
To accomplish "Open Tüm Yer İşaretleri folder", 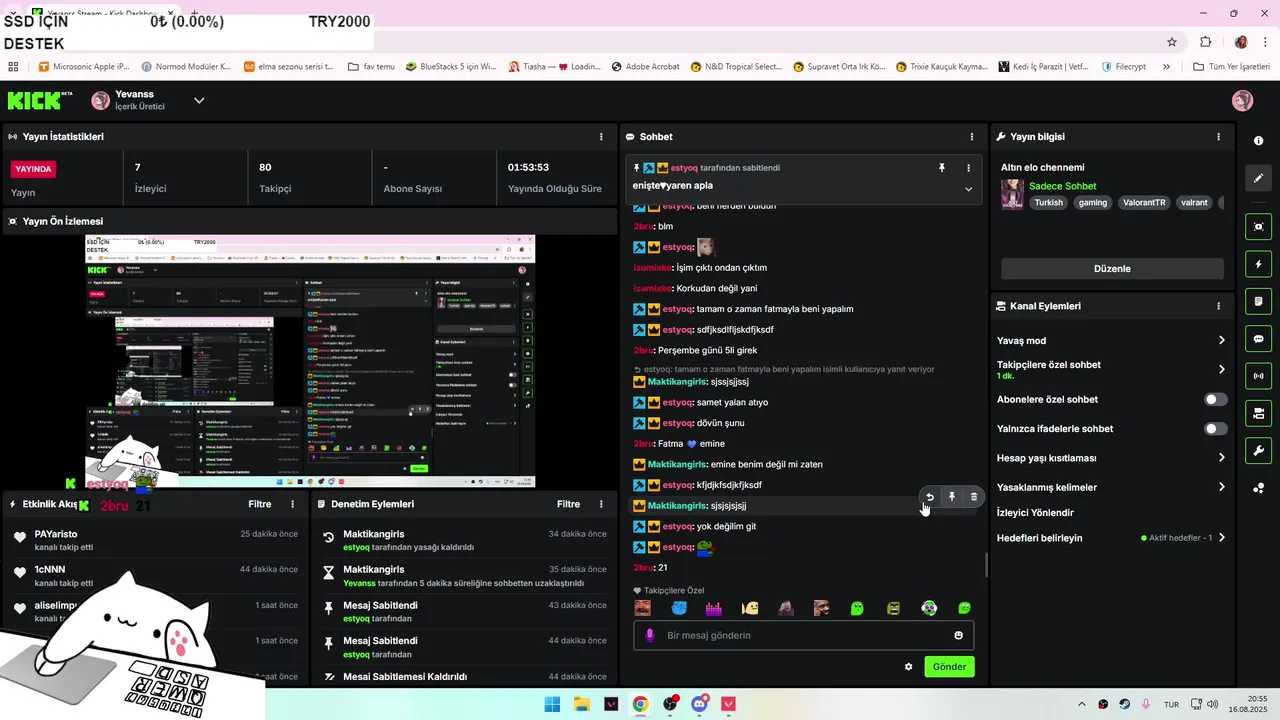I will pos(1231,67).
